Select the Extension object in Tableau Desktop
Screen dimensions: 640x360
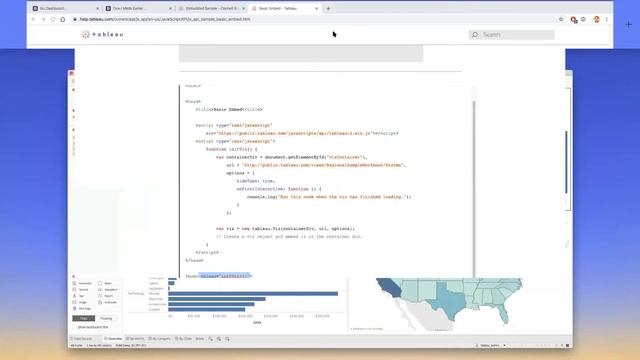(107, 302)
